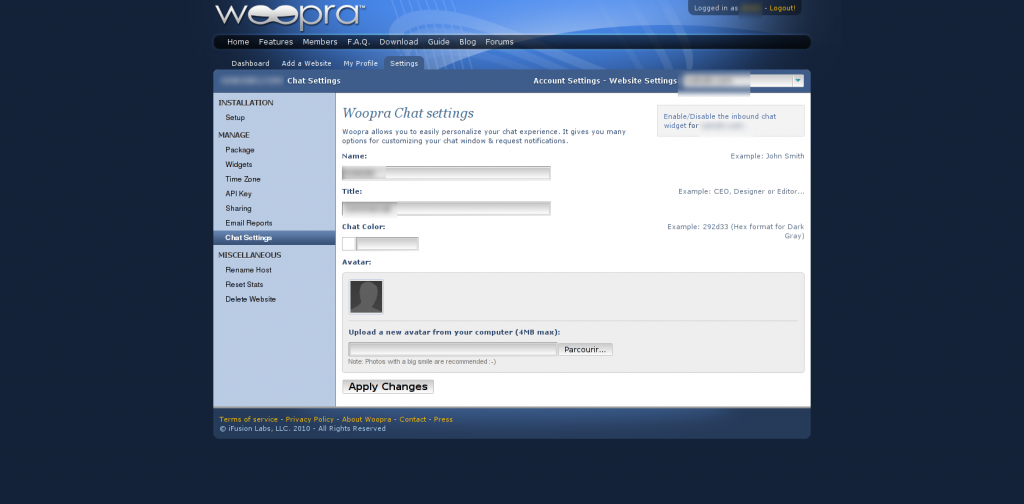
Task: Open the Download page
Action: click(398, 42)
